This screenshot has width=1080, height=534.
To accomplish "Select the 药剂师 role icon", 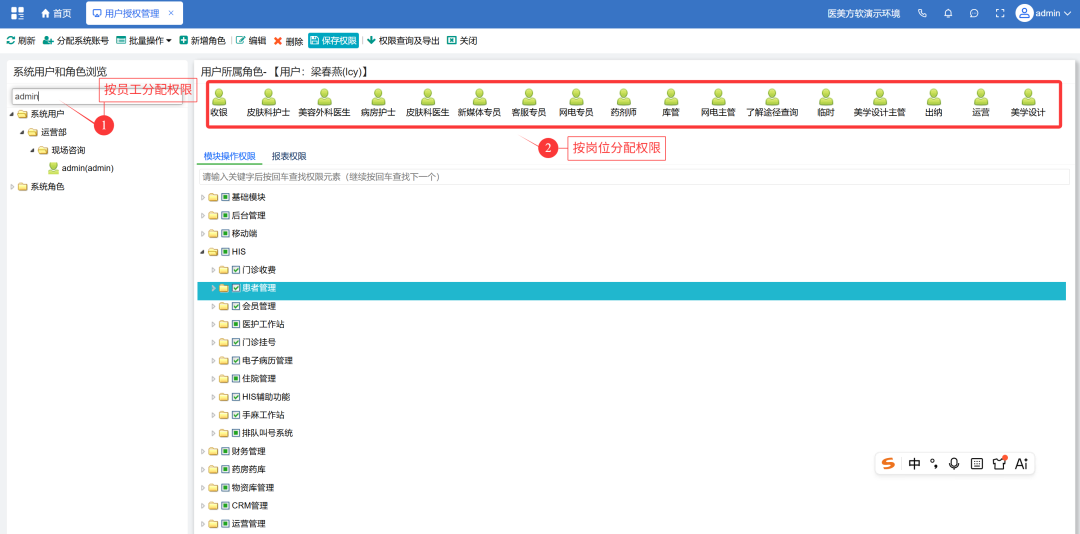I will pos(623,96).
